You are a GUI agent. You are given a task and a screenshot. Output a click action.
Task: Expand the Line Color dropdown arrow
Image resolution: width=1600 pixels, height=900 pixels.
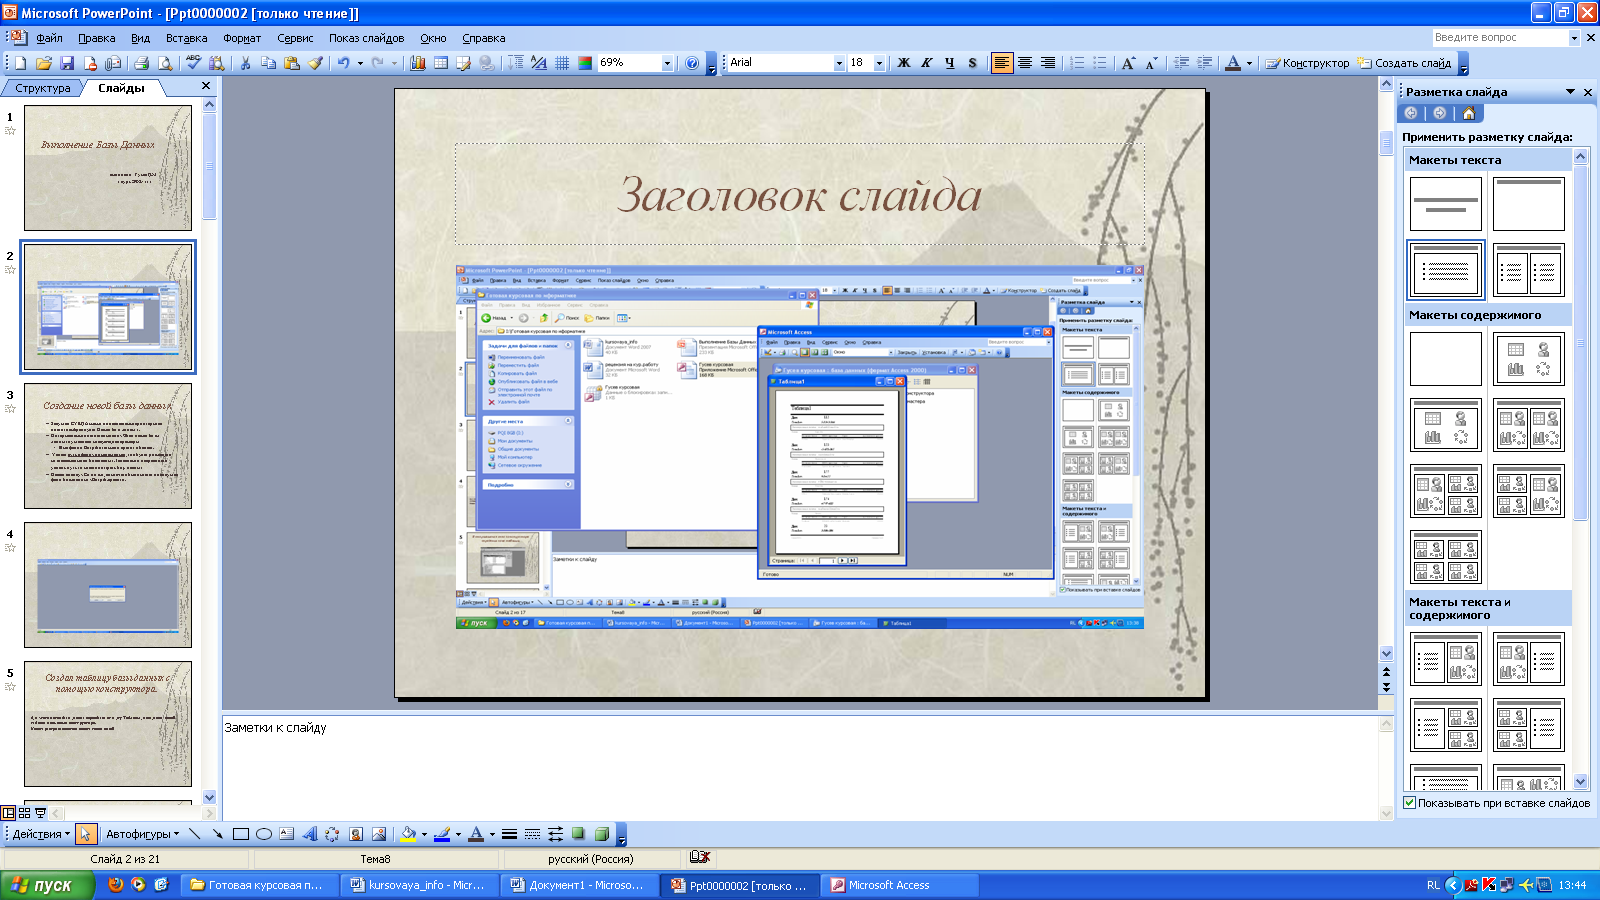(458, 834)
